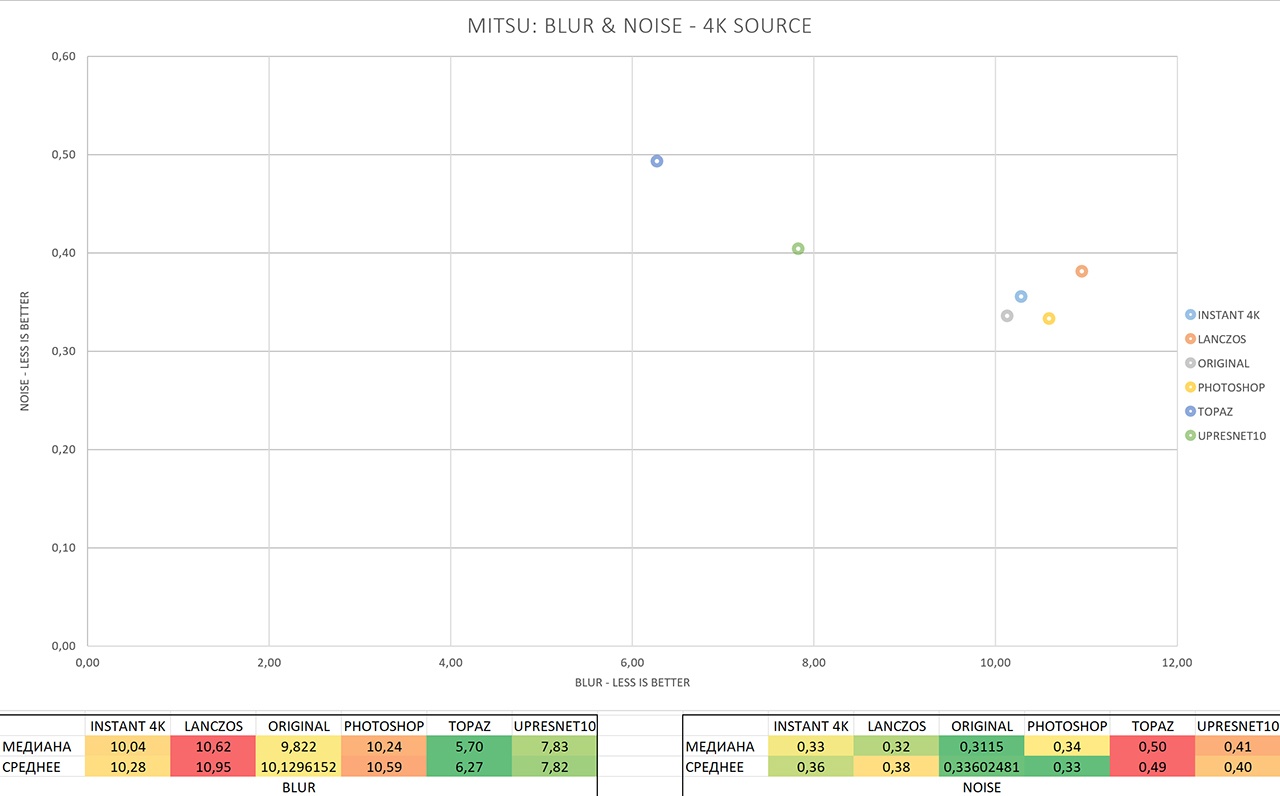Click the LANCZOS legend marker icon

(x=1190, y=339)
